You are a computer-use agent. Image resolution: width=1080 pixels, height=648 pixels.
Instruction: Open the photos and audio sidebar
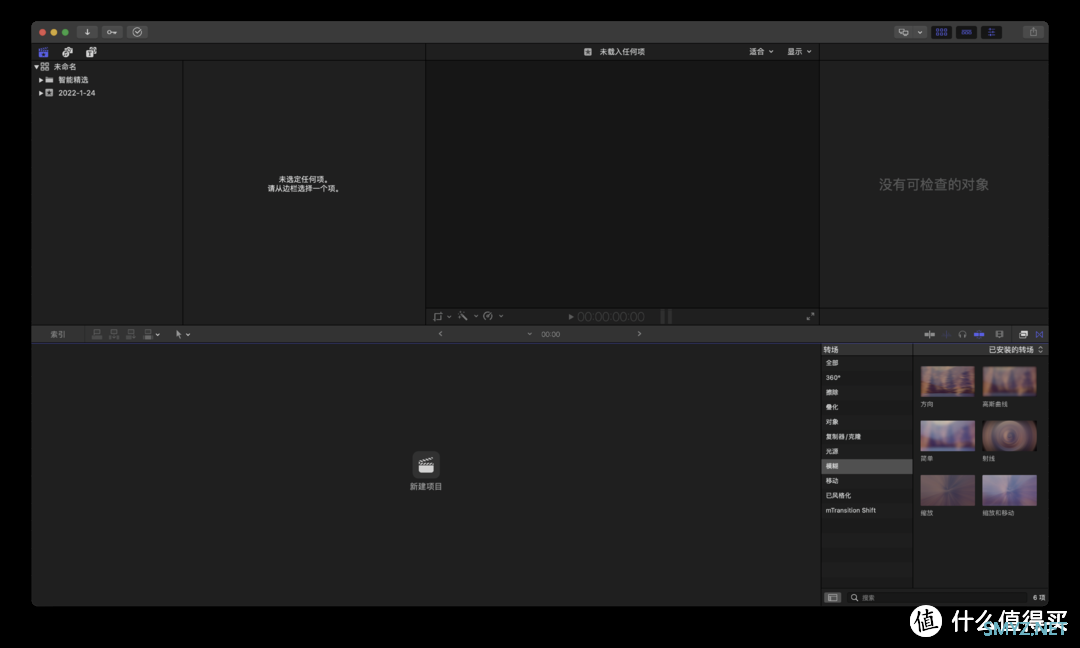click(67, 52)
